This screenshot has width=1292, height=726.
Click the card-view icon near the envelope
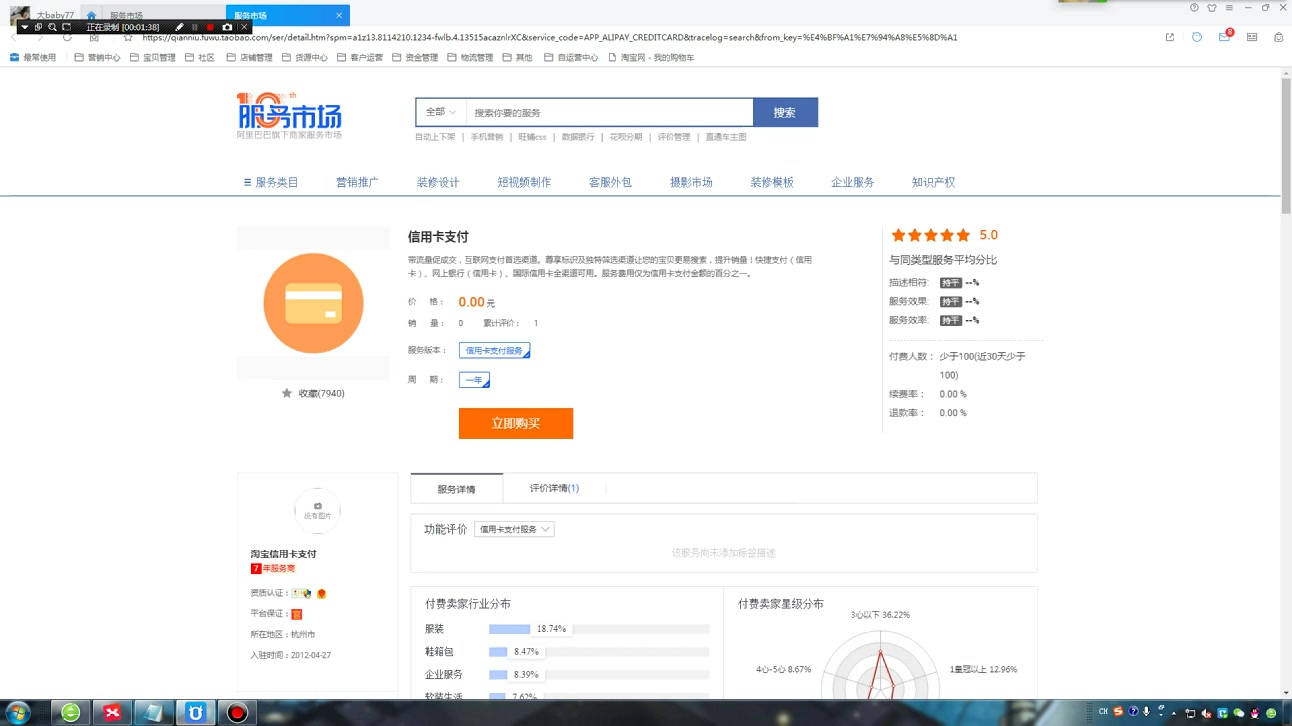[x=1252, y=37]
